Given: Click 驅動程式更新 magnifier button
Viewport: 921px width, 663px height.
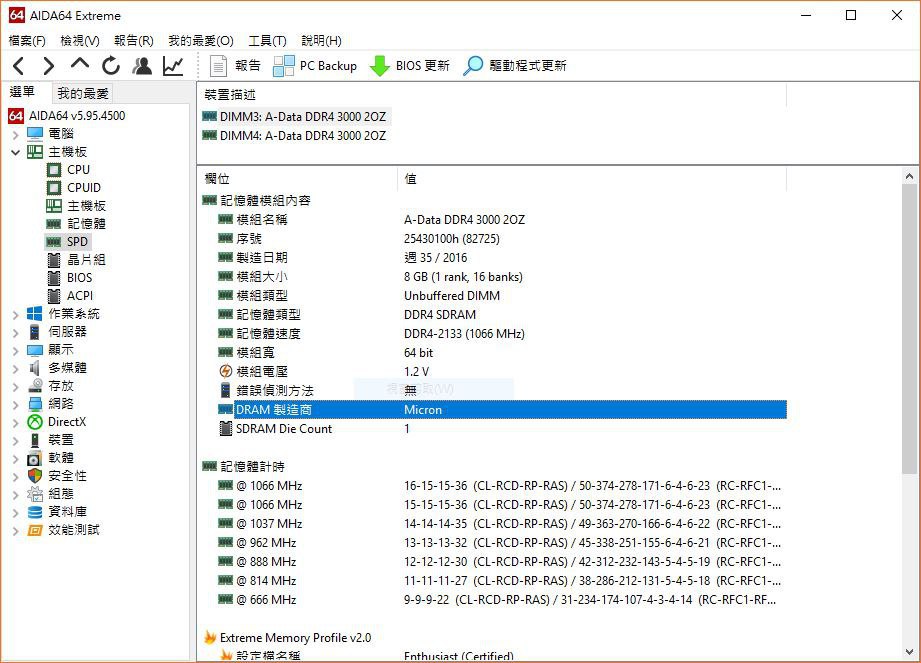Looking at the screenshot, I should tap(515, 66).
